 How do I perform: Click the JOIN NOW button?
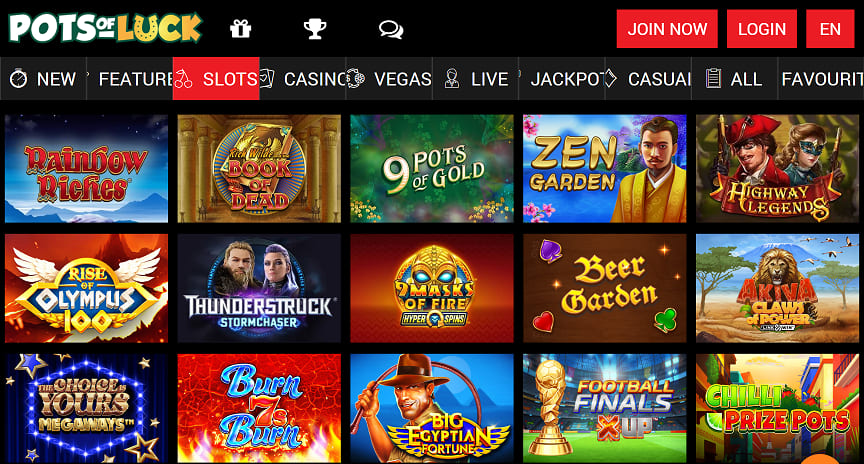tap(667, 29)
